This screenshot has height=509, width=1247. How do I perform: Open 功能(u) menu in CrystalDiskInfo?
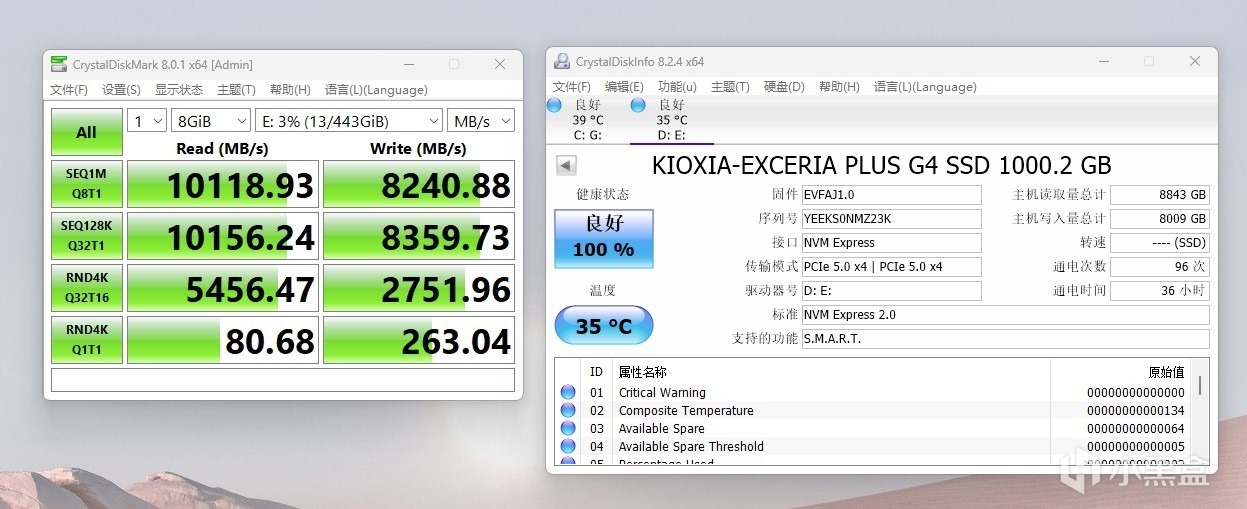pos(677,87)
